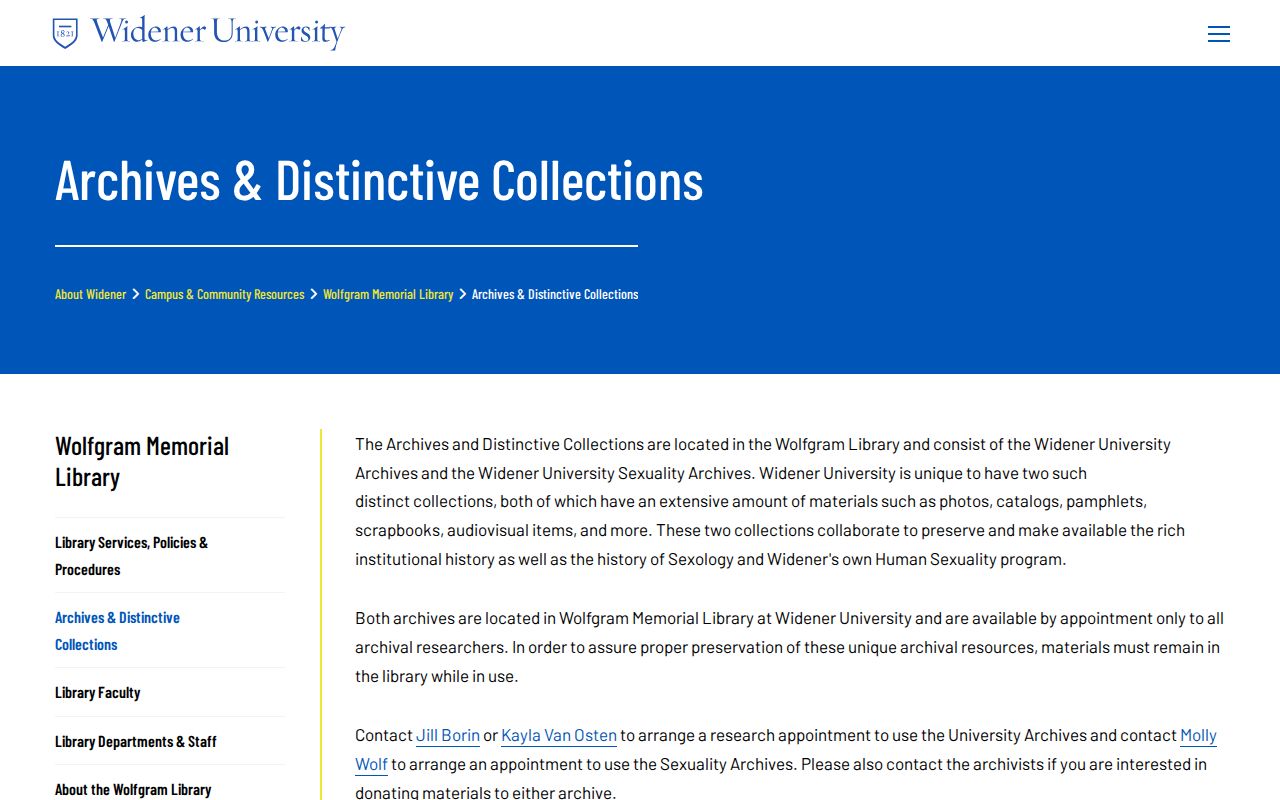
Task: Select Archives & Distinctive Collections breadcrumb text
Action: tap(555, 294)
